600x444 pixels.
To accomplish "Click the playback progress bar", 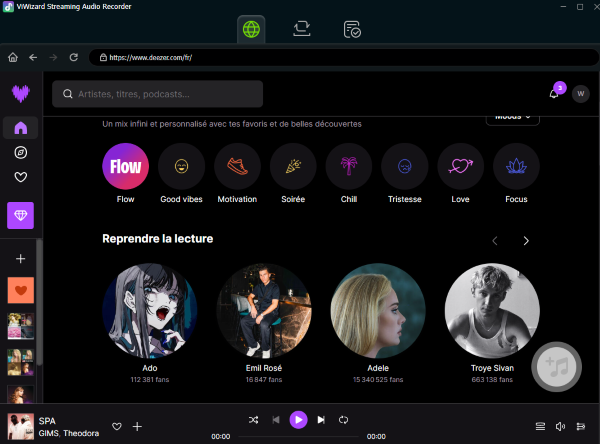I will 298,436.
